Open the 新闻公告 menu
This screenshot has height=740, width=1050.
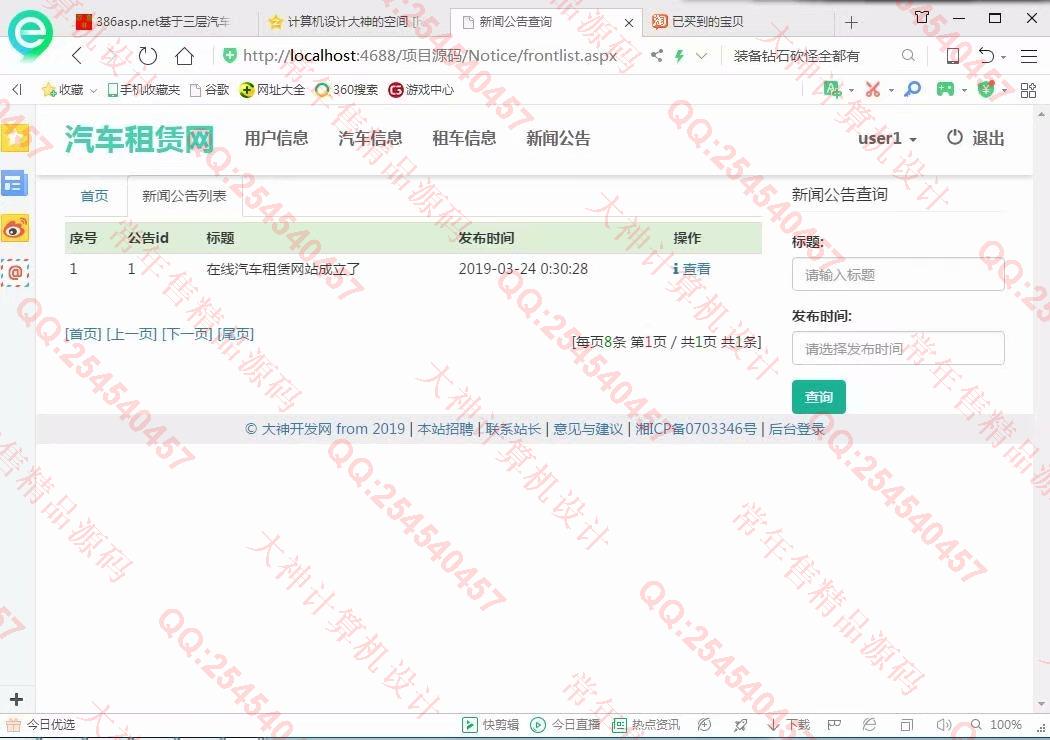[558, 139]
